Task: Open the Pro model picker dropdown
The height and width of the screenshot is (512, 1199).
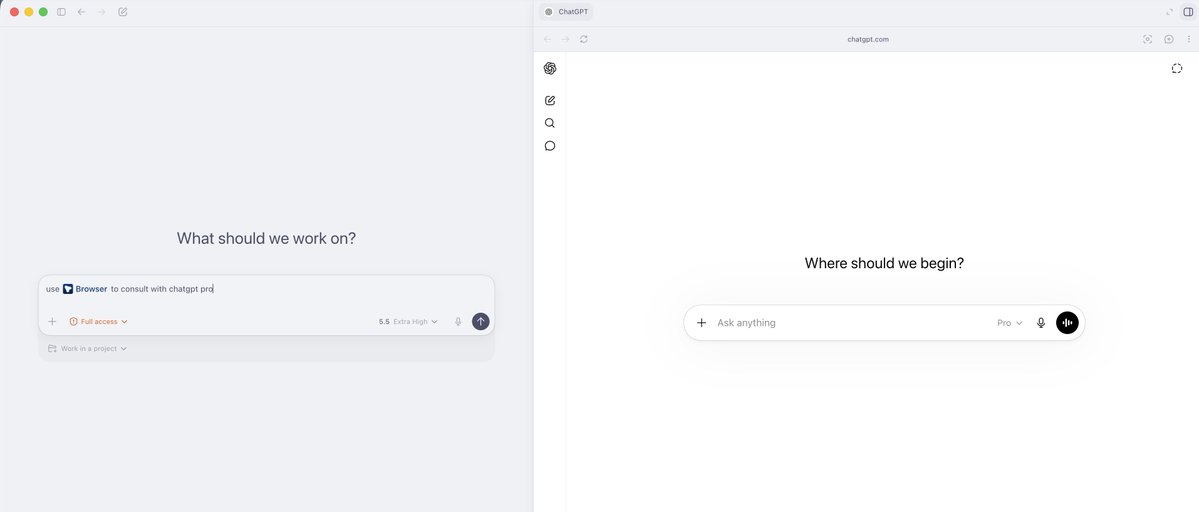Action: point(1009,323)
